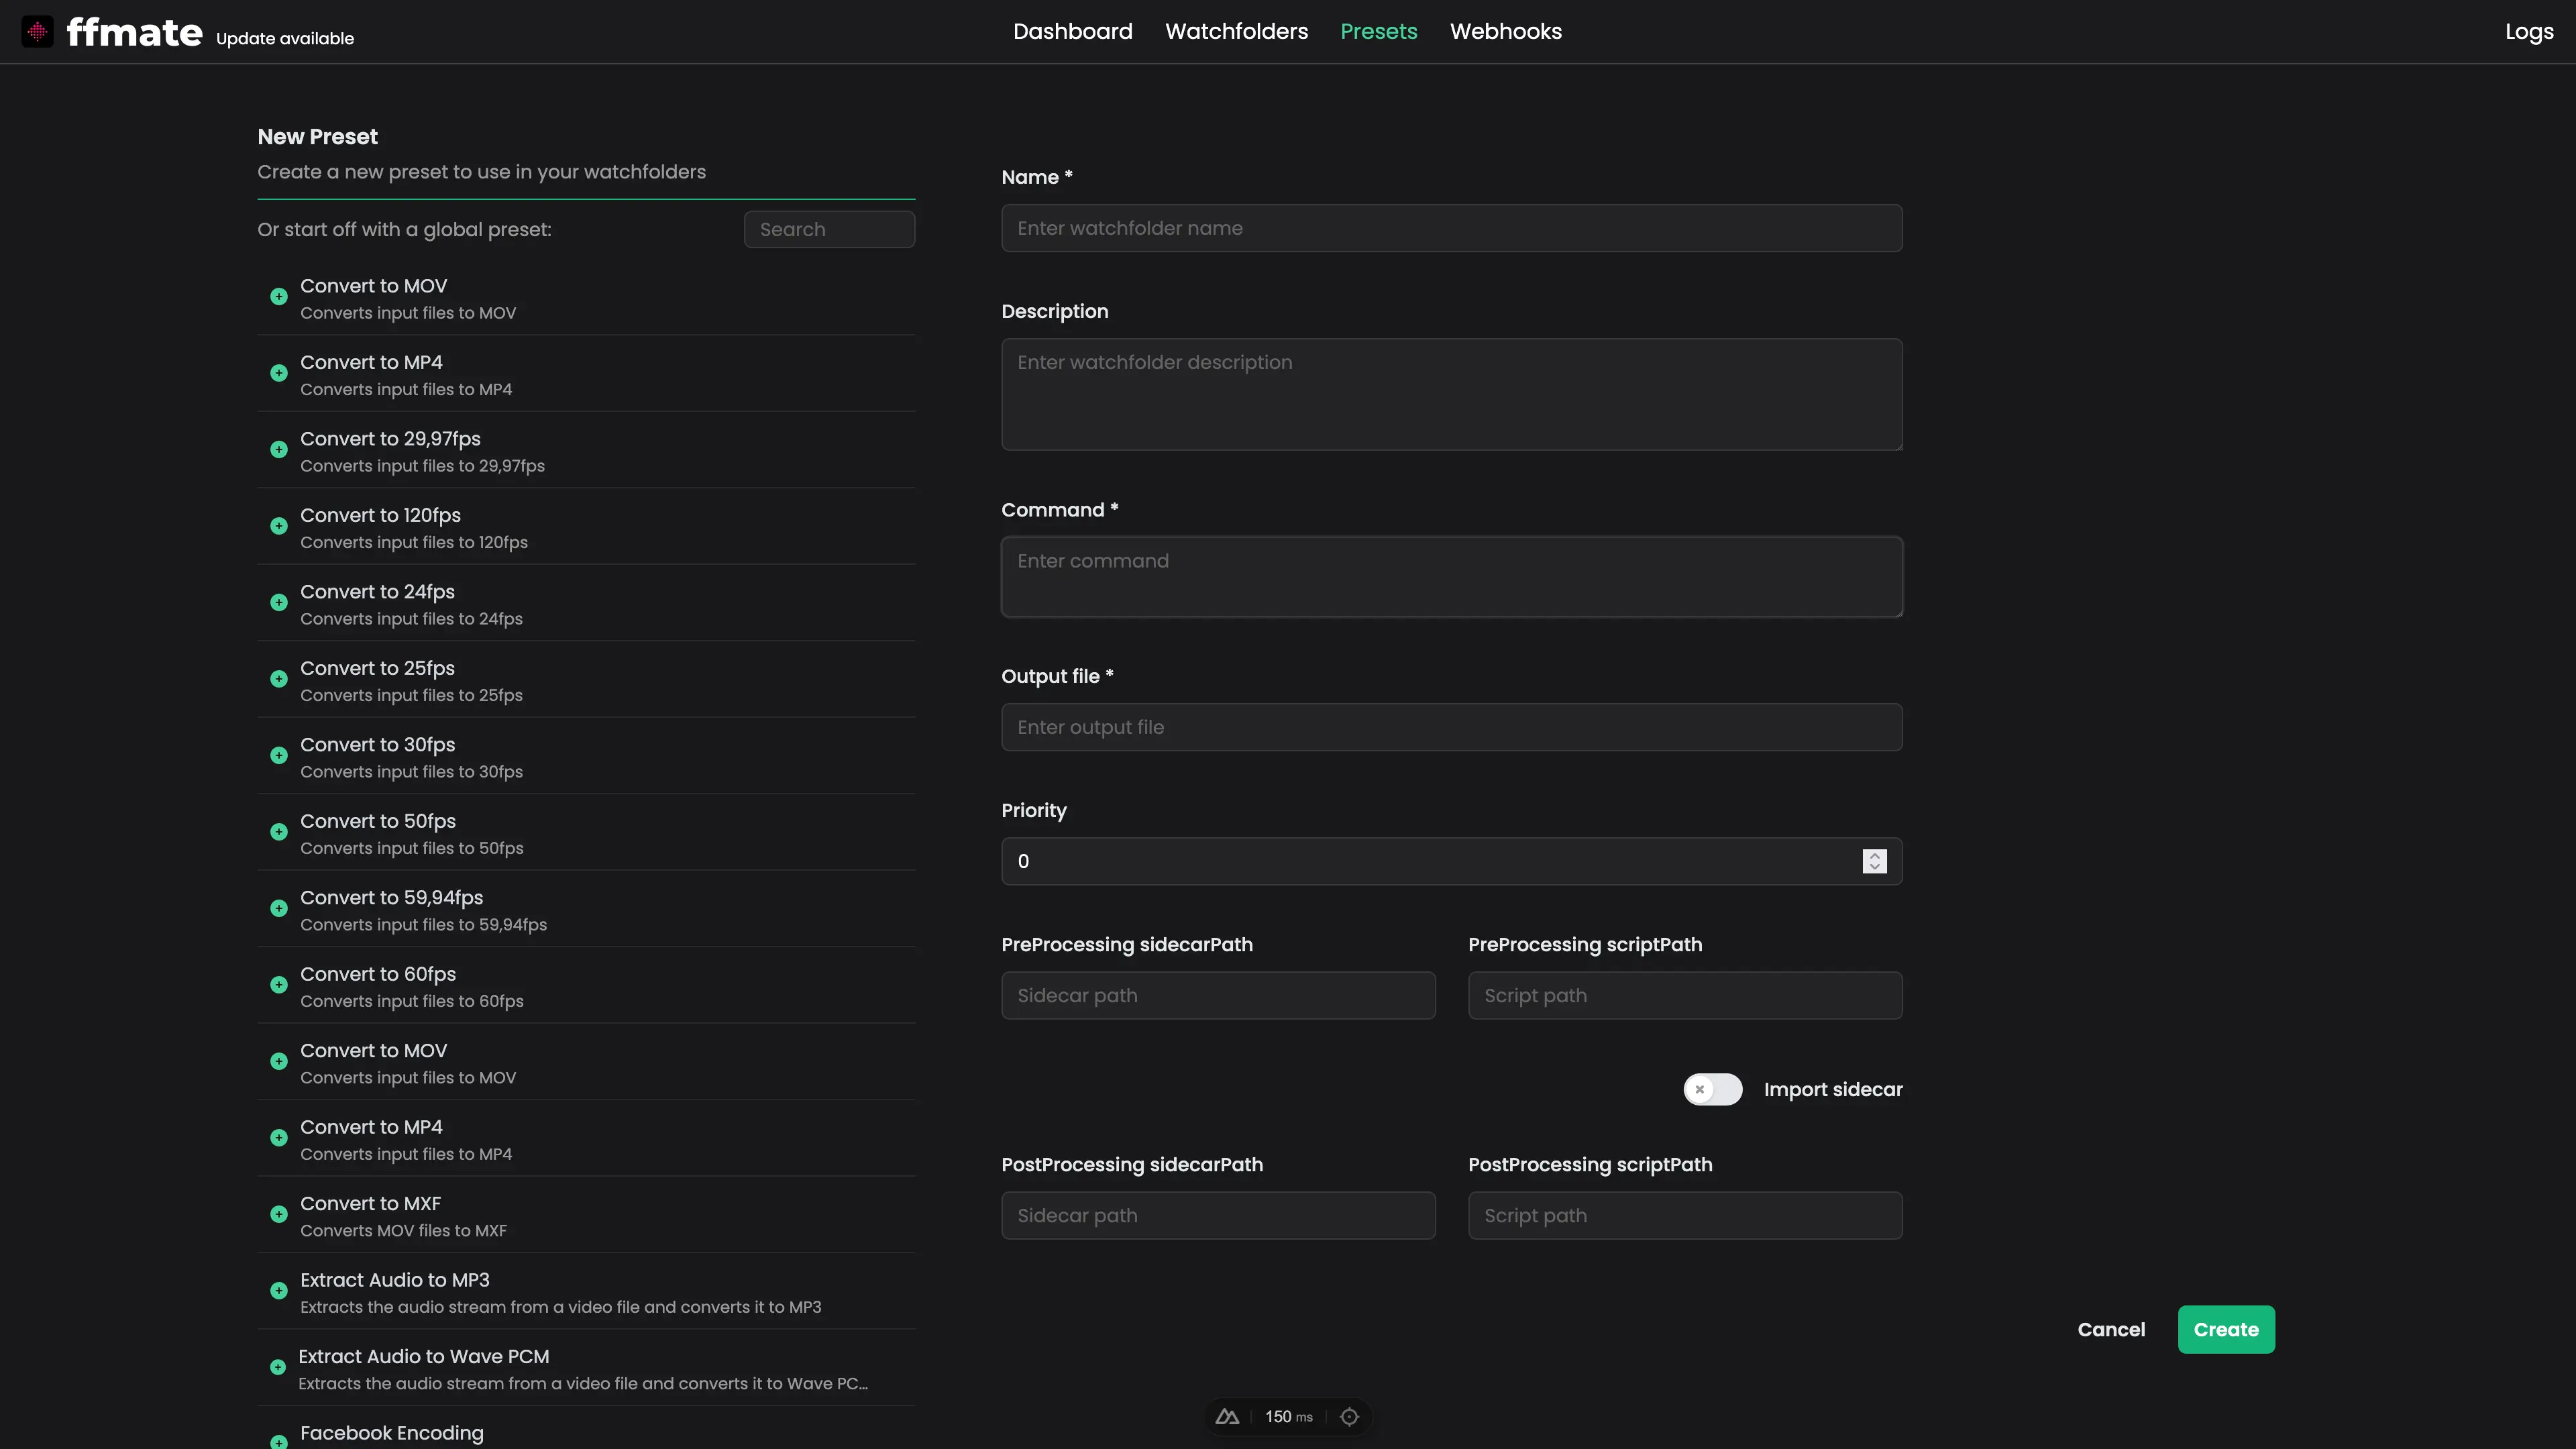Click the Cancel button
This screenshot has height=1449, width=2576.
coord(2111,1330)
